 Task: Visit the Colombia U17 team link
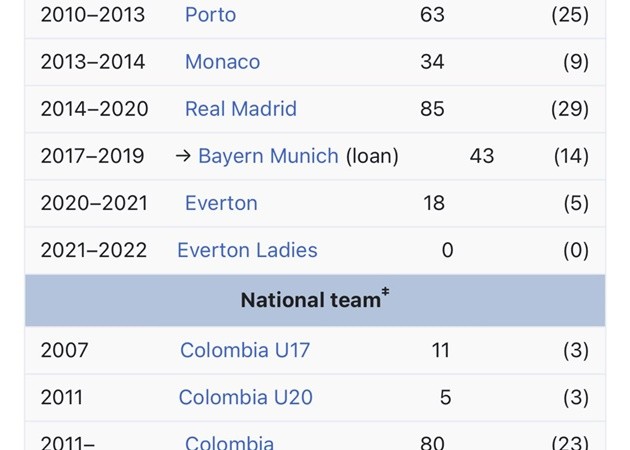[245, 350]
